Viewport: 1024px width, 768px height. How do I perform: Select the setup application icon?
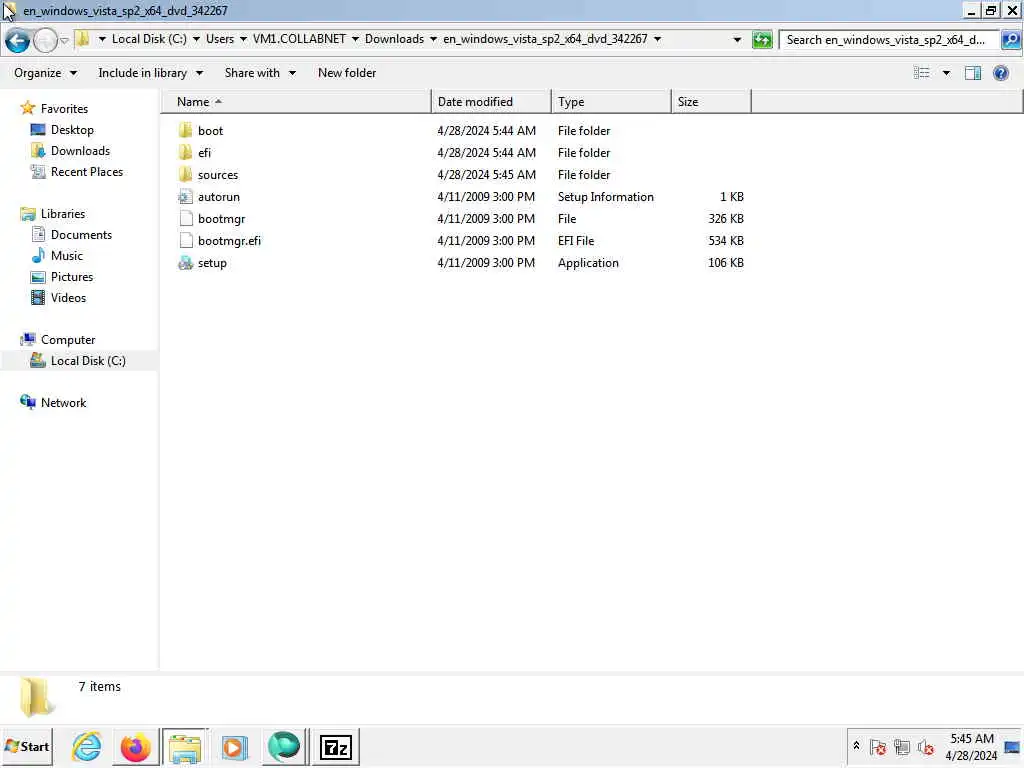tap(185, 263)
